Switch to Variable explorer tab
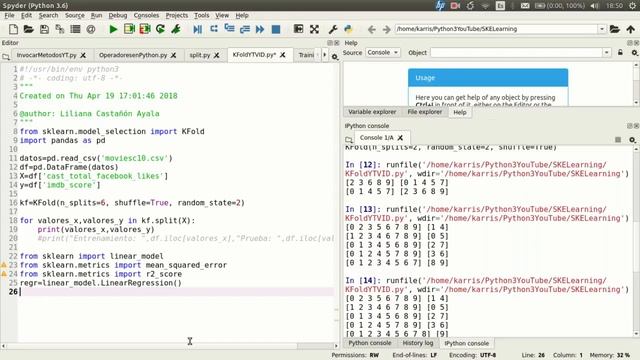The image size is (640, 360). click(x=372, y=112)
